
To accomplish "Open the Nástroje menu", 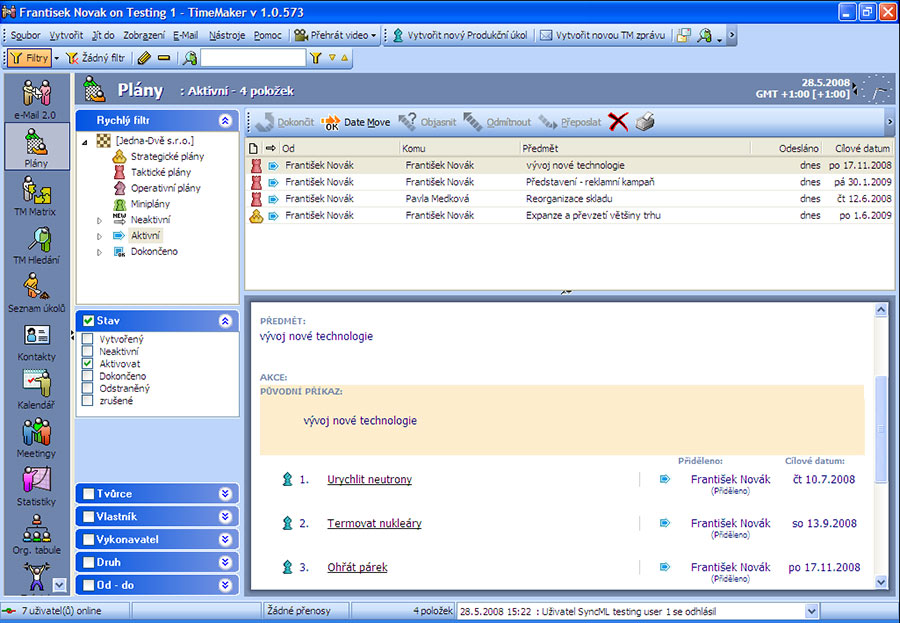I will click(227, 35).
